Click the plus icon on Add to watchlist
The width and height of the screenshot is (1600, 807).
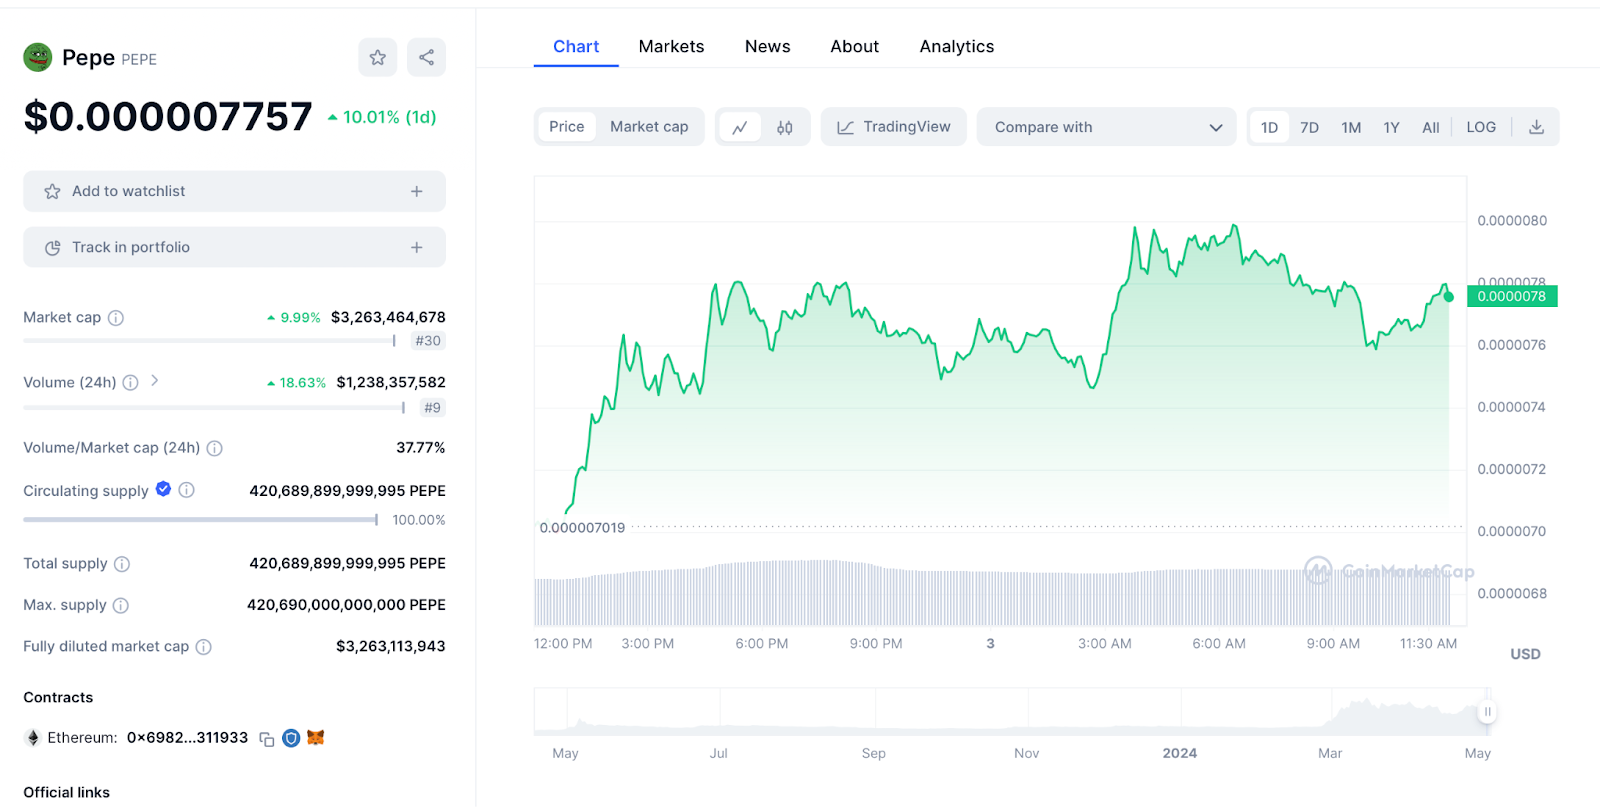[x=417, y=191]
